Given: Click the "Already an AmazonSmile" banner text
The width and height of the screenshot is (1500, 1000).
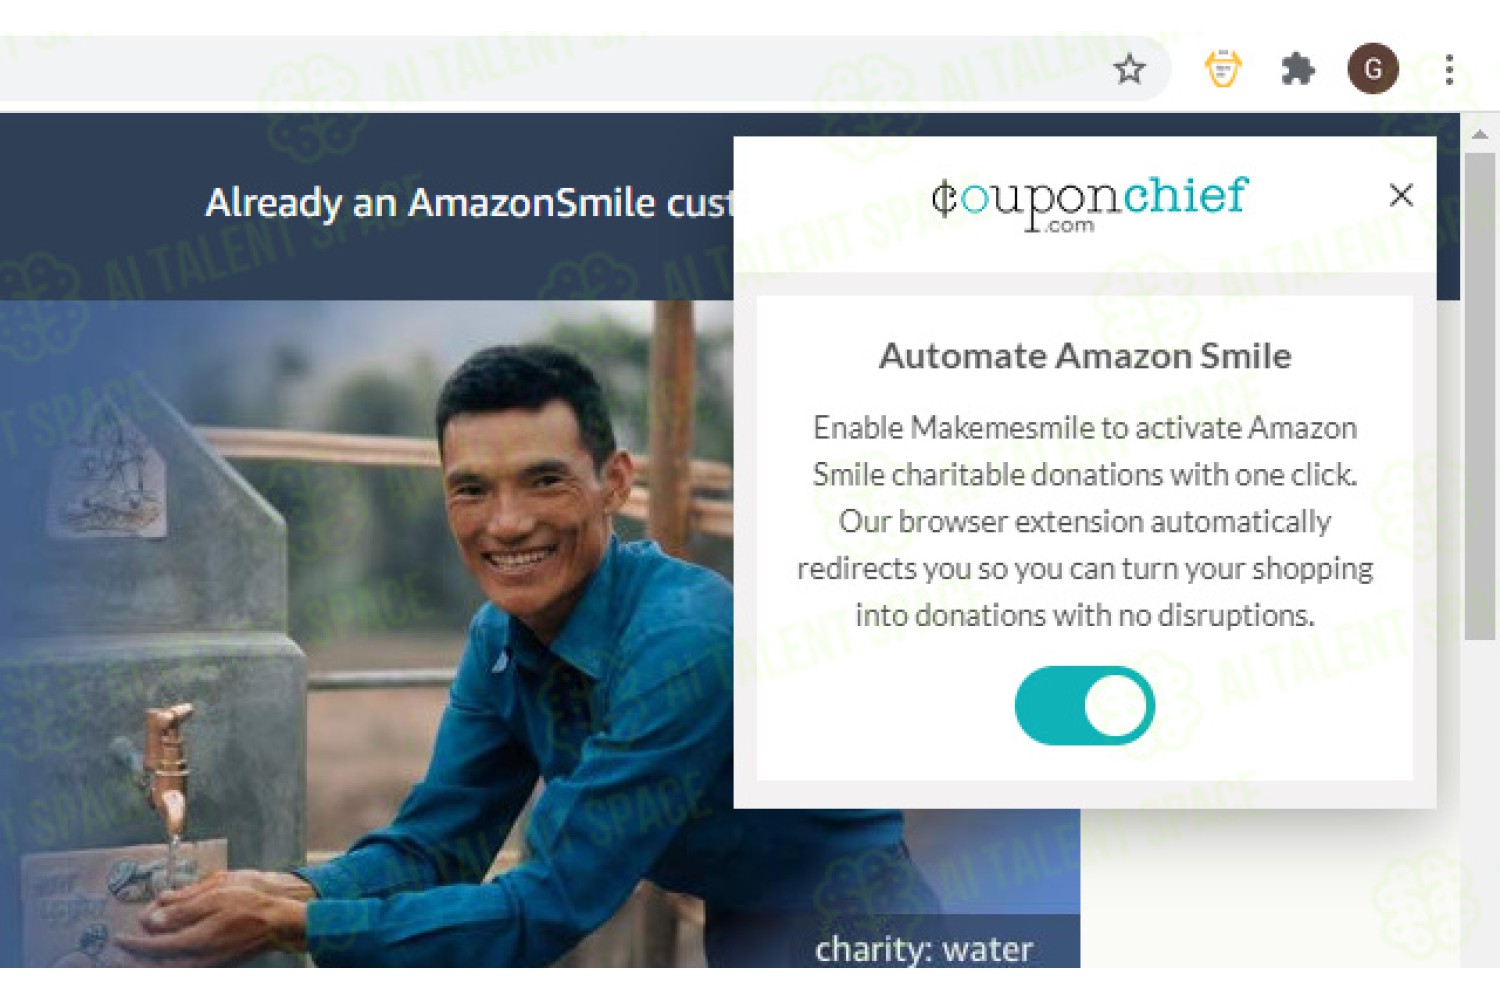Looking at the screenshot, I should [x=470, y=203].
